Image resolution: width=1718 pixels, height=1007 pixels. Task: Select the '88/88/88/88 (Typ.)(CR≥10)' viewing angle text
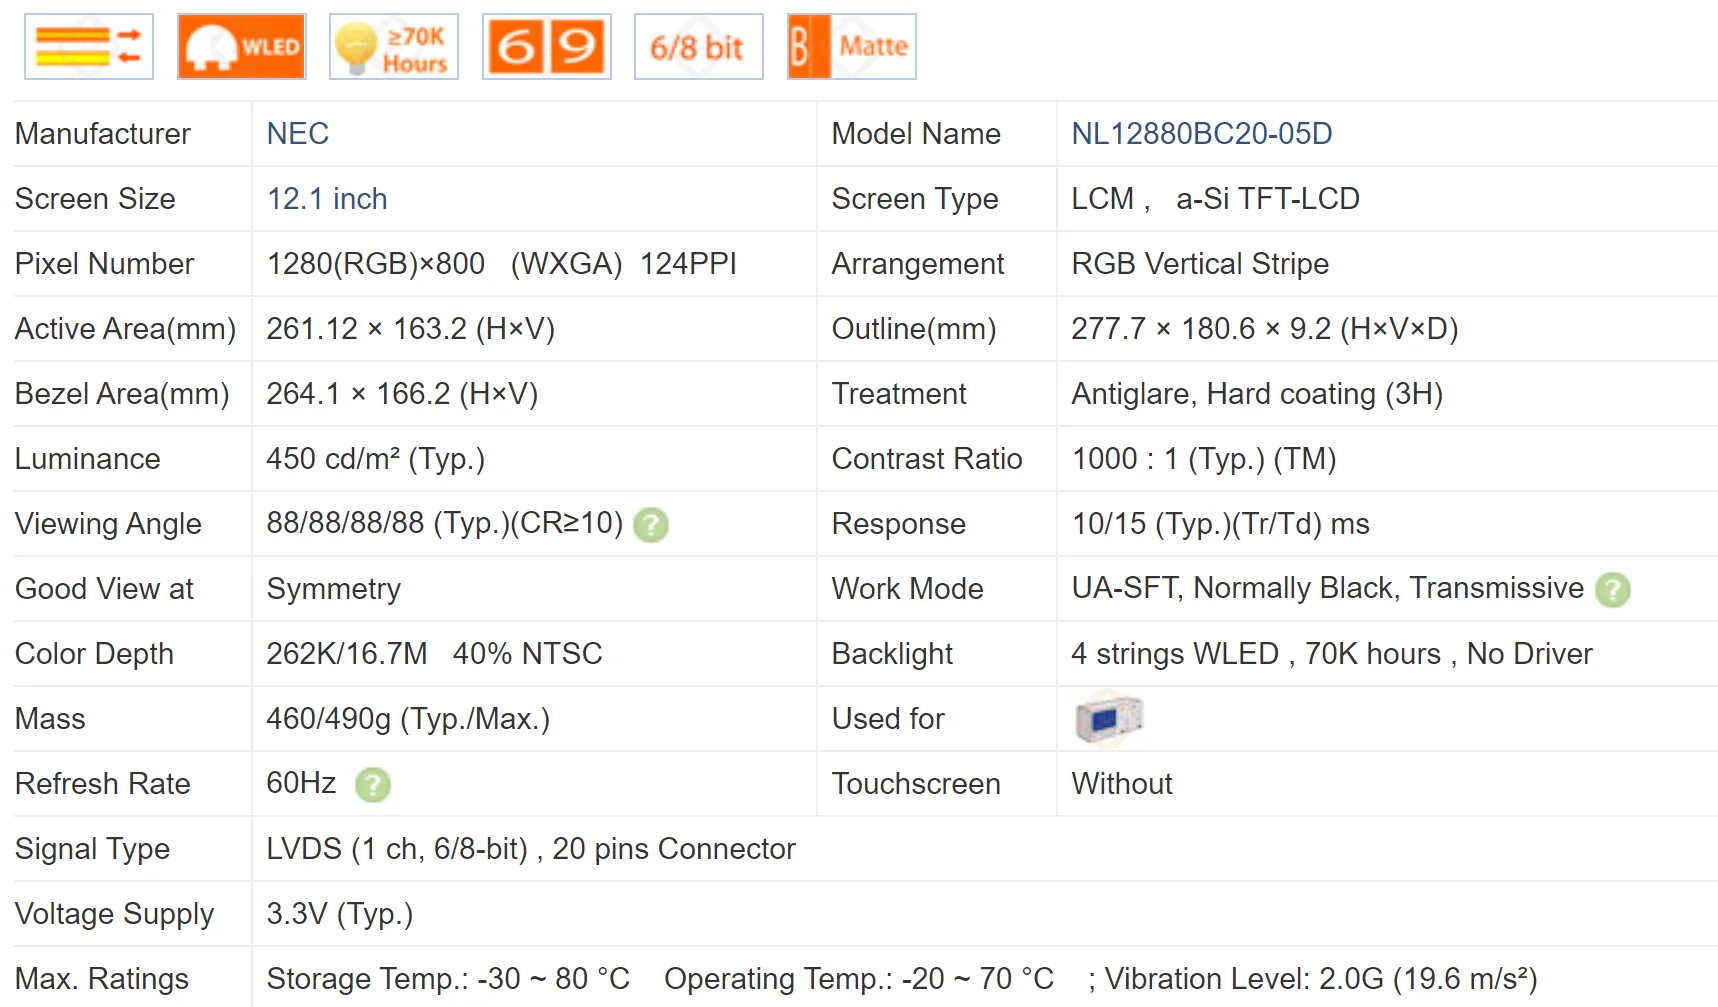click(445, 523)
